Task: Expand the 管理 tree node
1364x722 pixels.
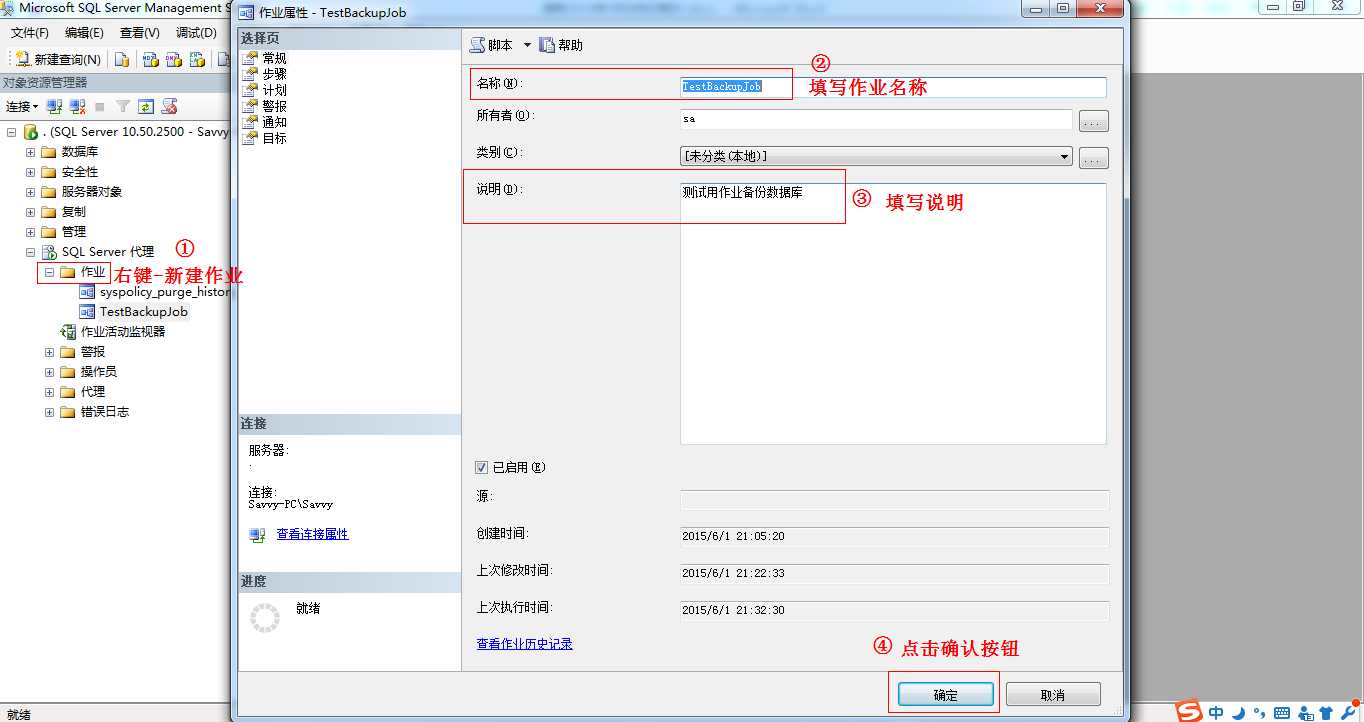Action: (30, 232)
